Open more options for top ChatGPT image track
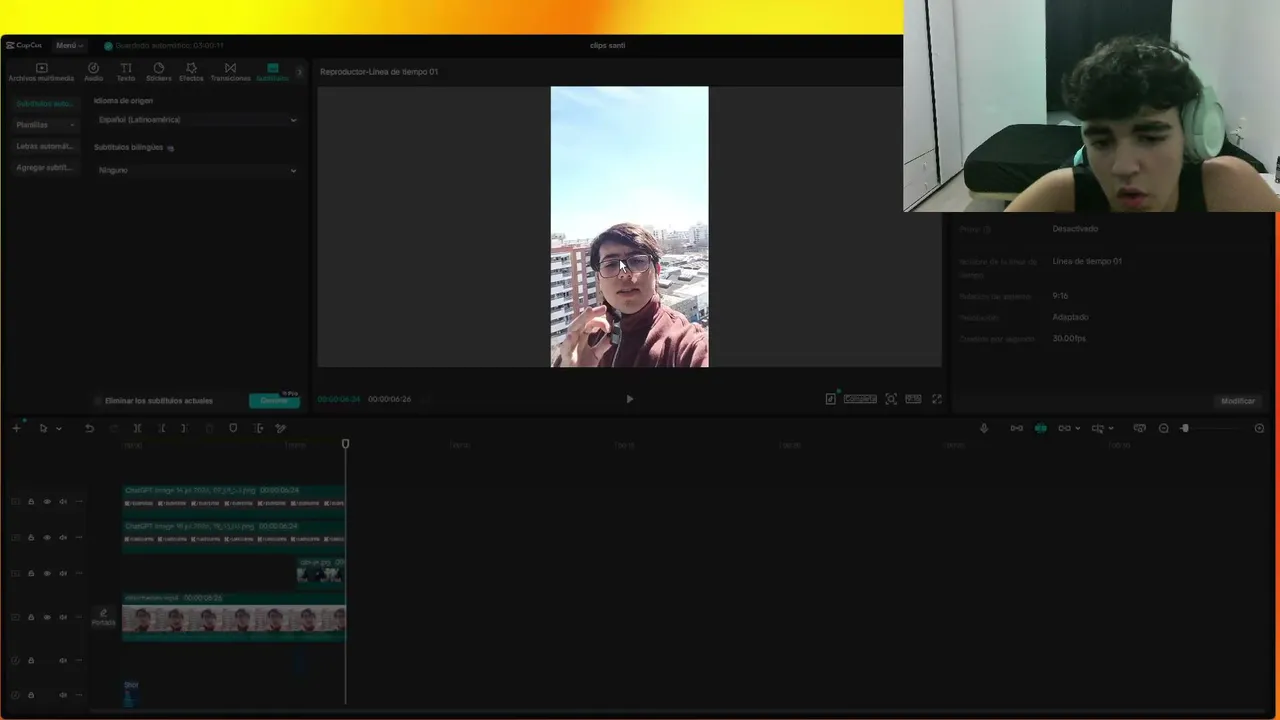The image size is (1280, 720). click(x=79, y=502)
